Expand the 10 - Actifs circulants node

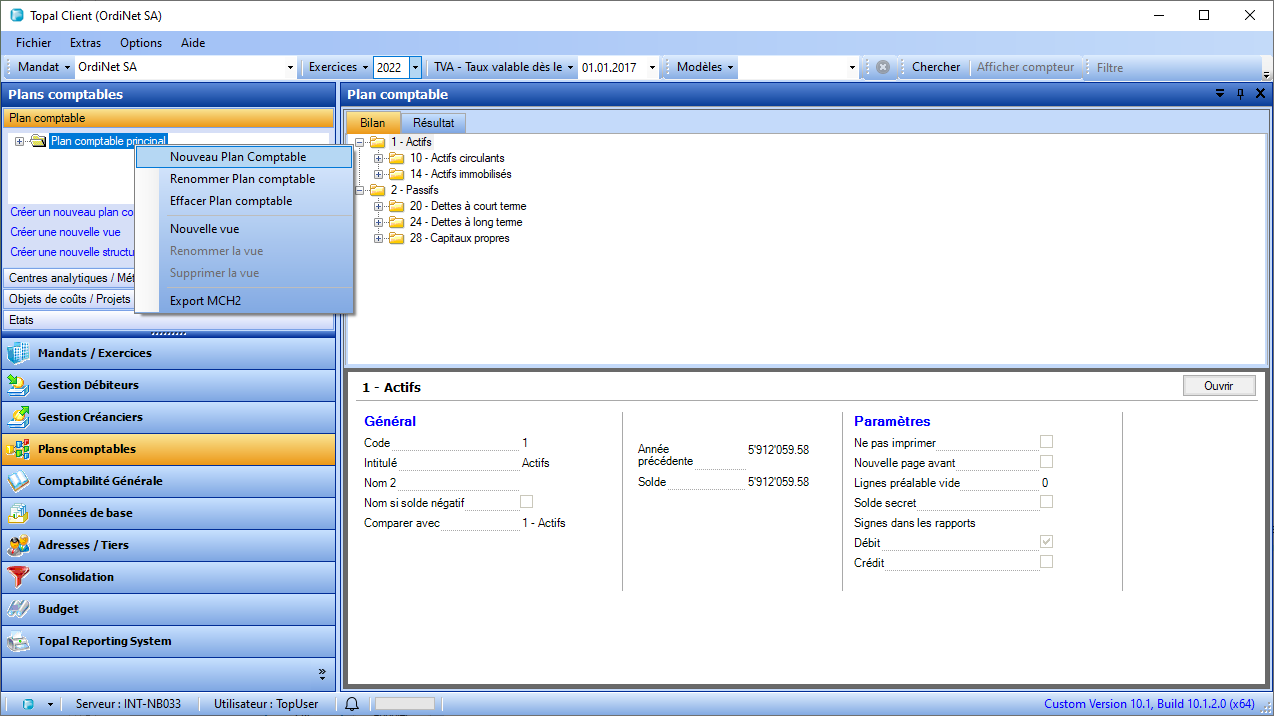click(379, 158)
